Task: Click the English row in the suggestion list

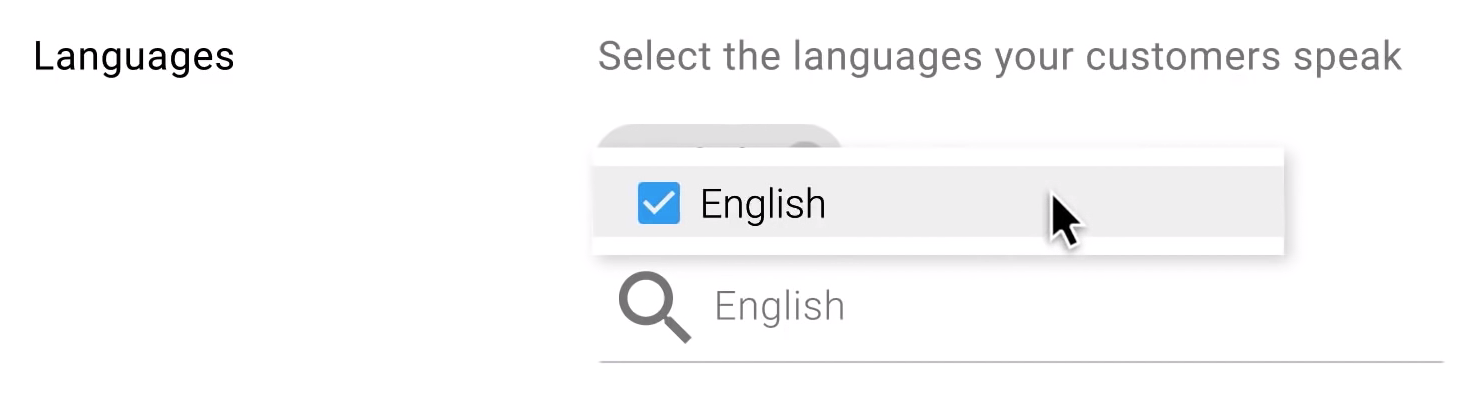Action: [900, 203]
